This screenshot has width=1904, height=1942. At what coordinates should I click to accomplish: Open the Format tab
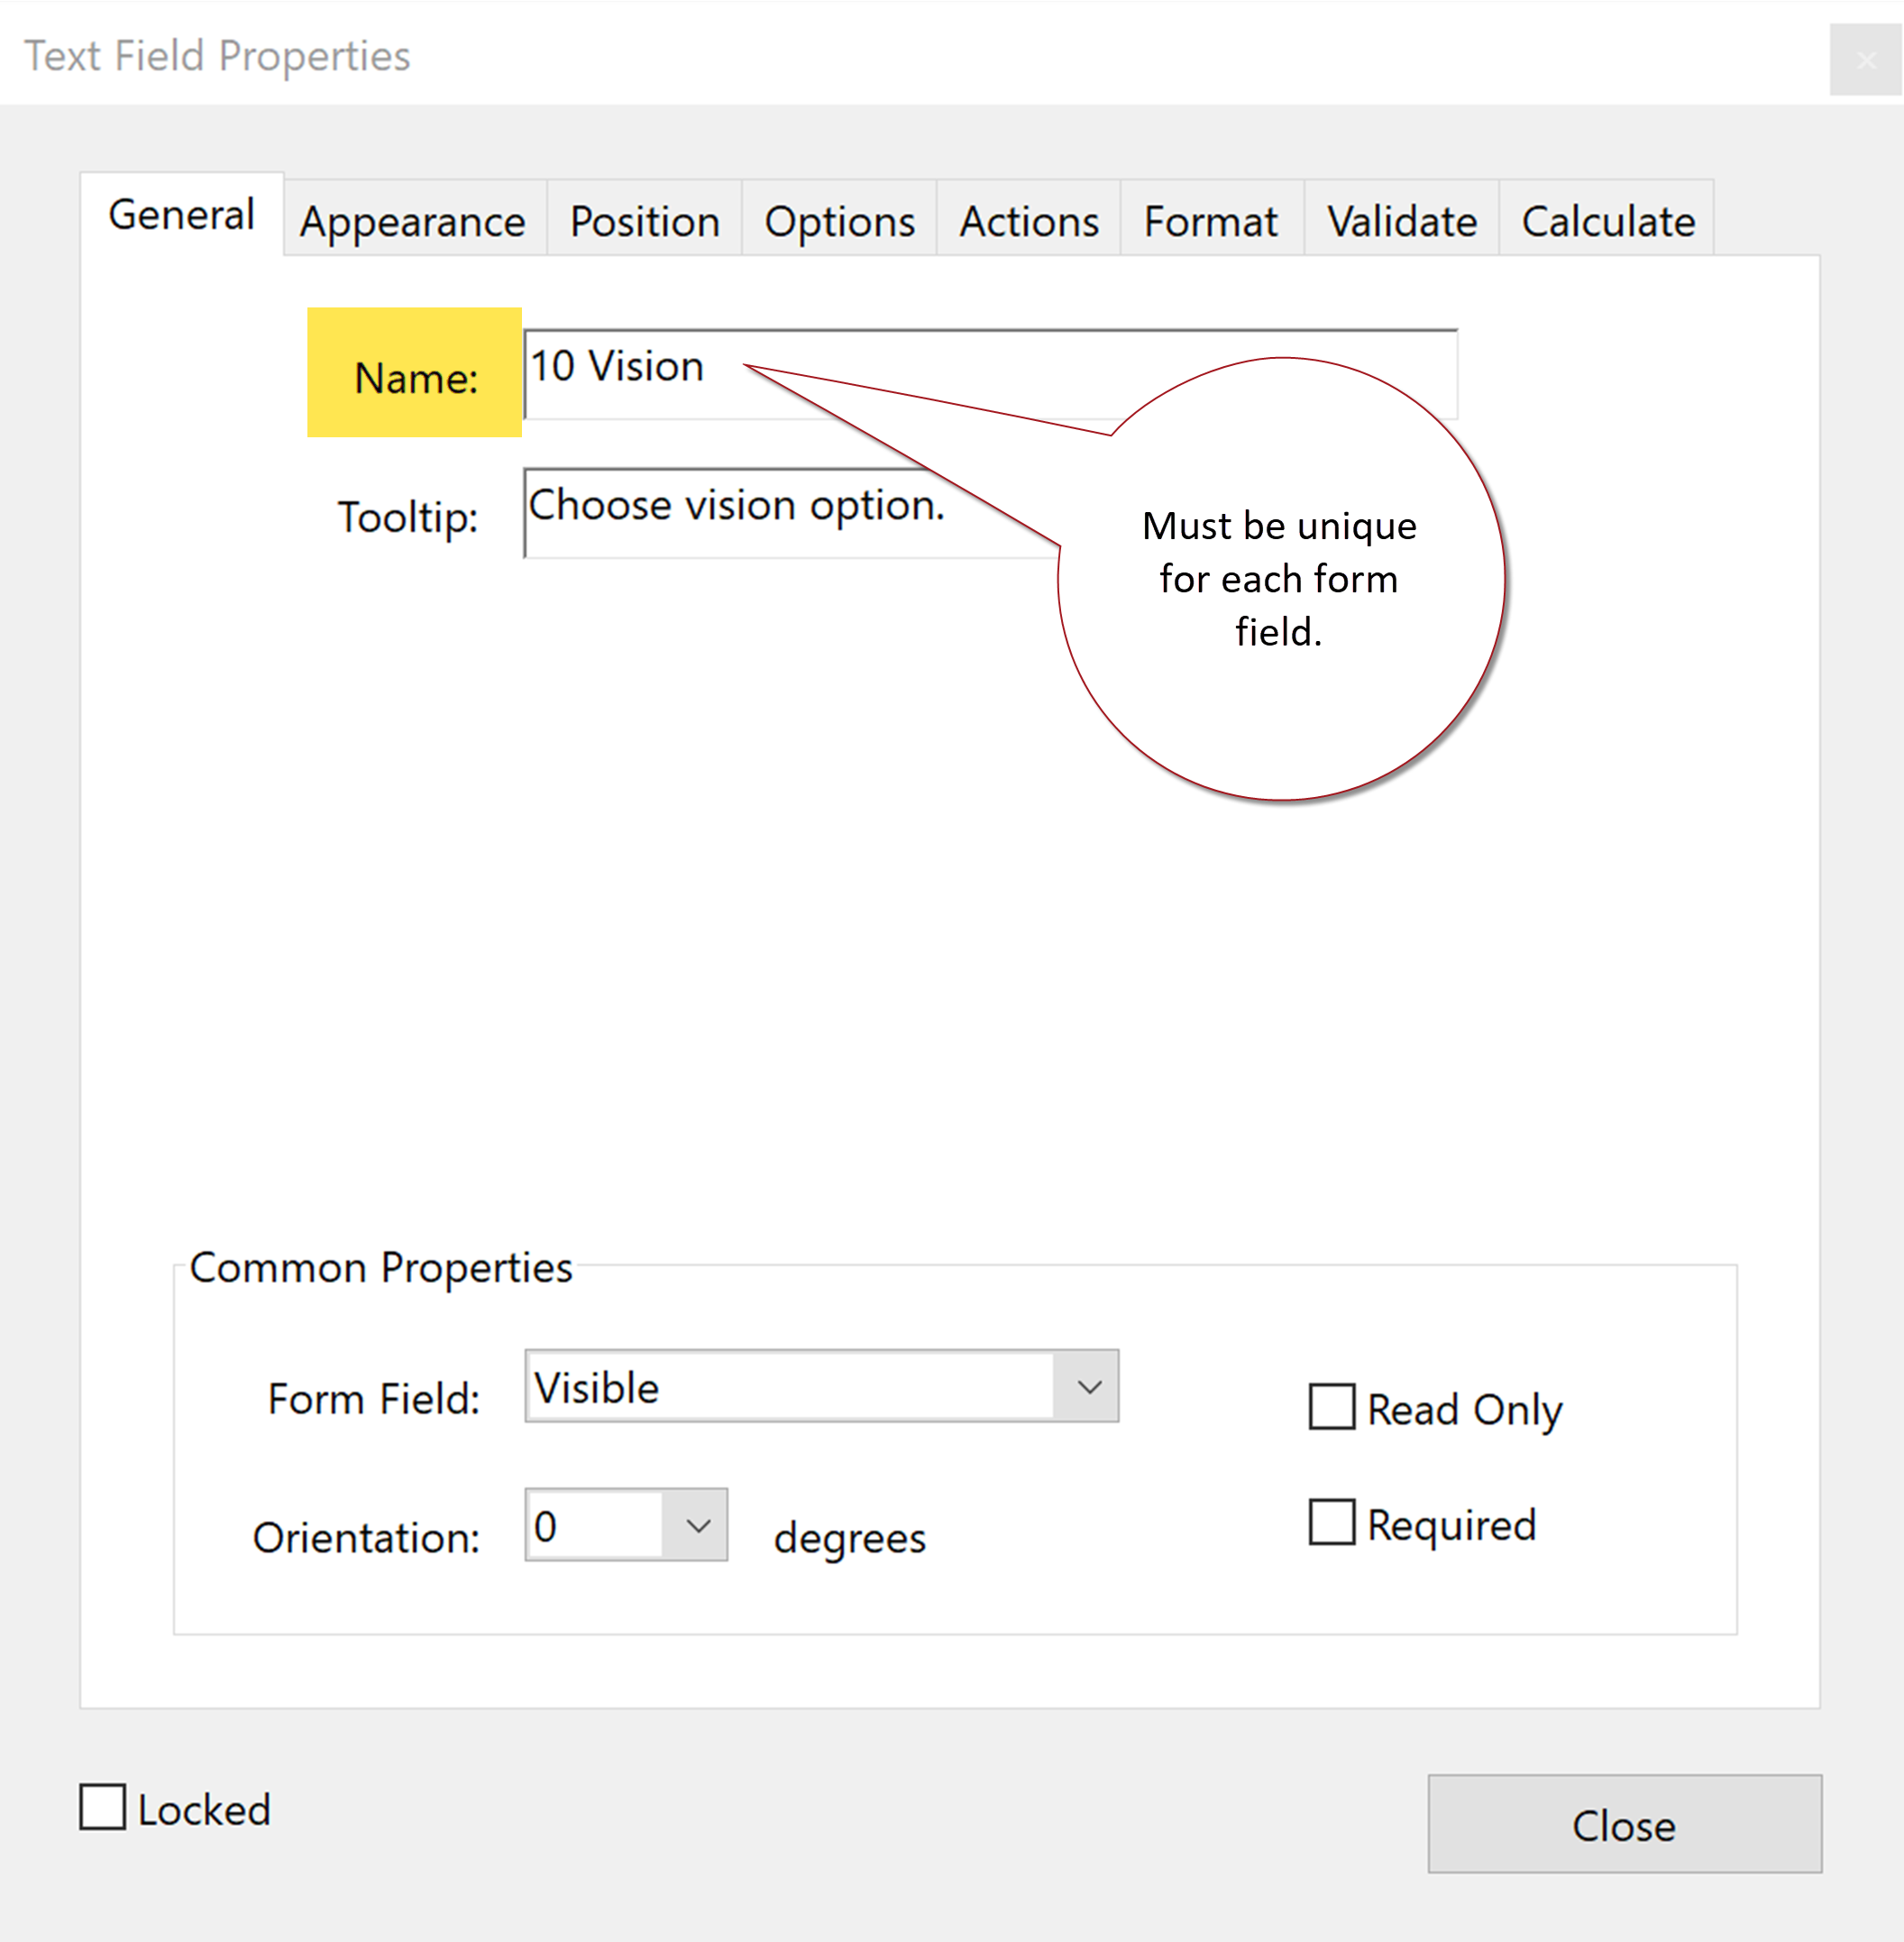(1211, 220)
